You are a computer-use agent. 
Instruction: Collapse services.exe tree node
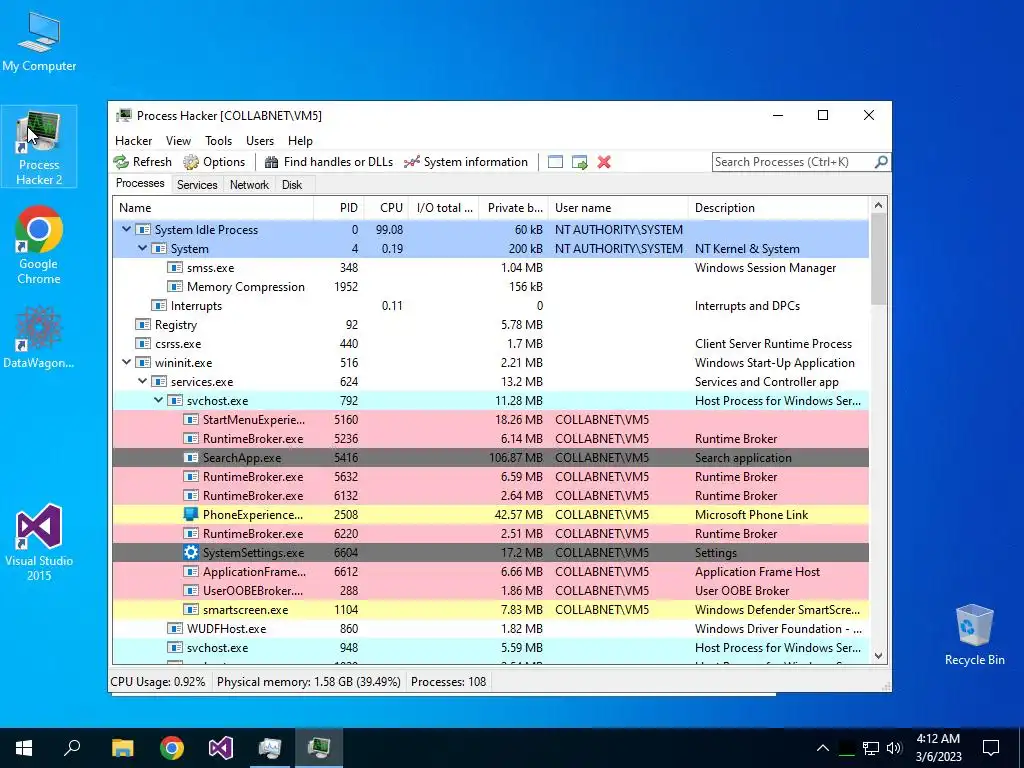click(142, 381)
